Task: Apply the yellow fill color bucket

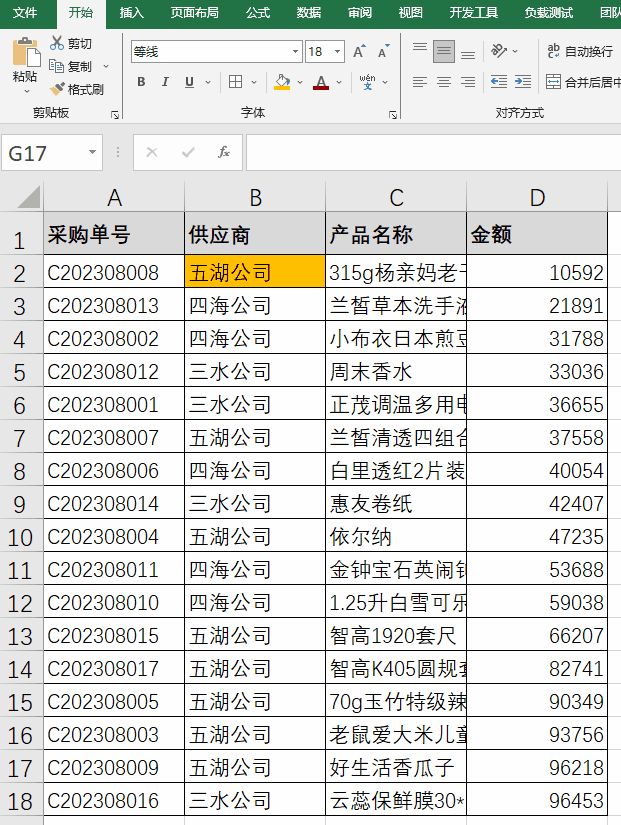Action: coord(282,82)
